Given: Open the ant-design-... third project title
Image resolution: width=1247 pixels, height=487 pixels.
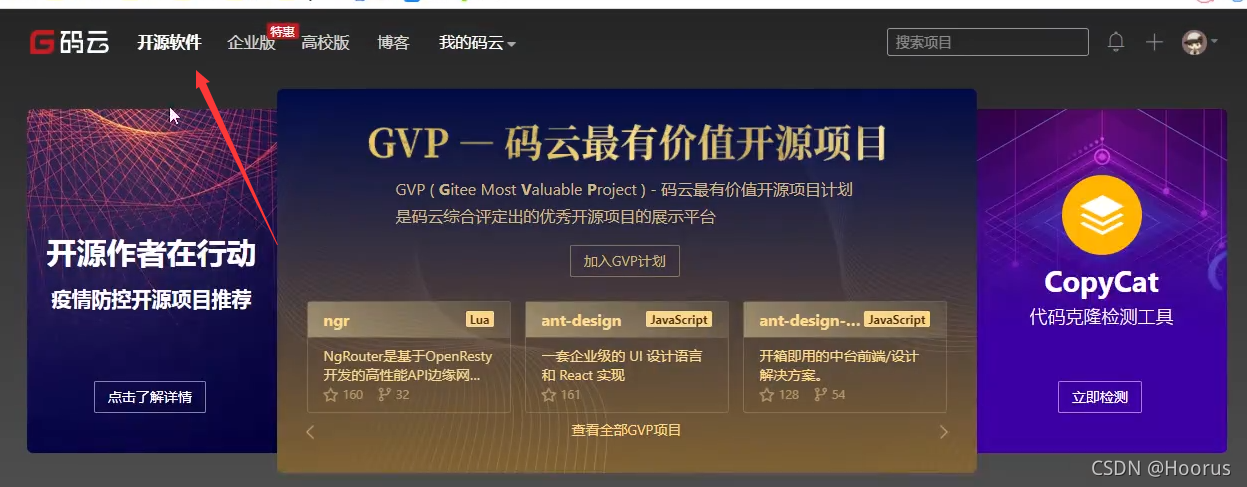Looking at the screenshot, I should tap(809, 321).
